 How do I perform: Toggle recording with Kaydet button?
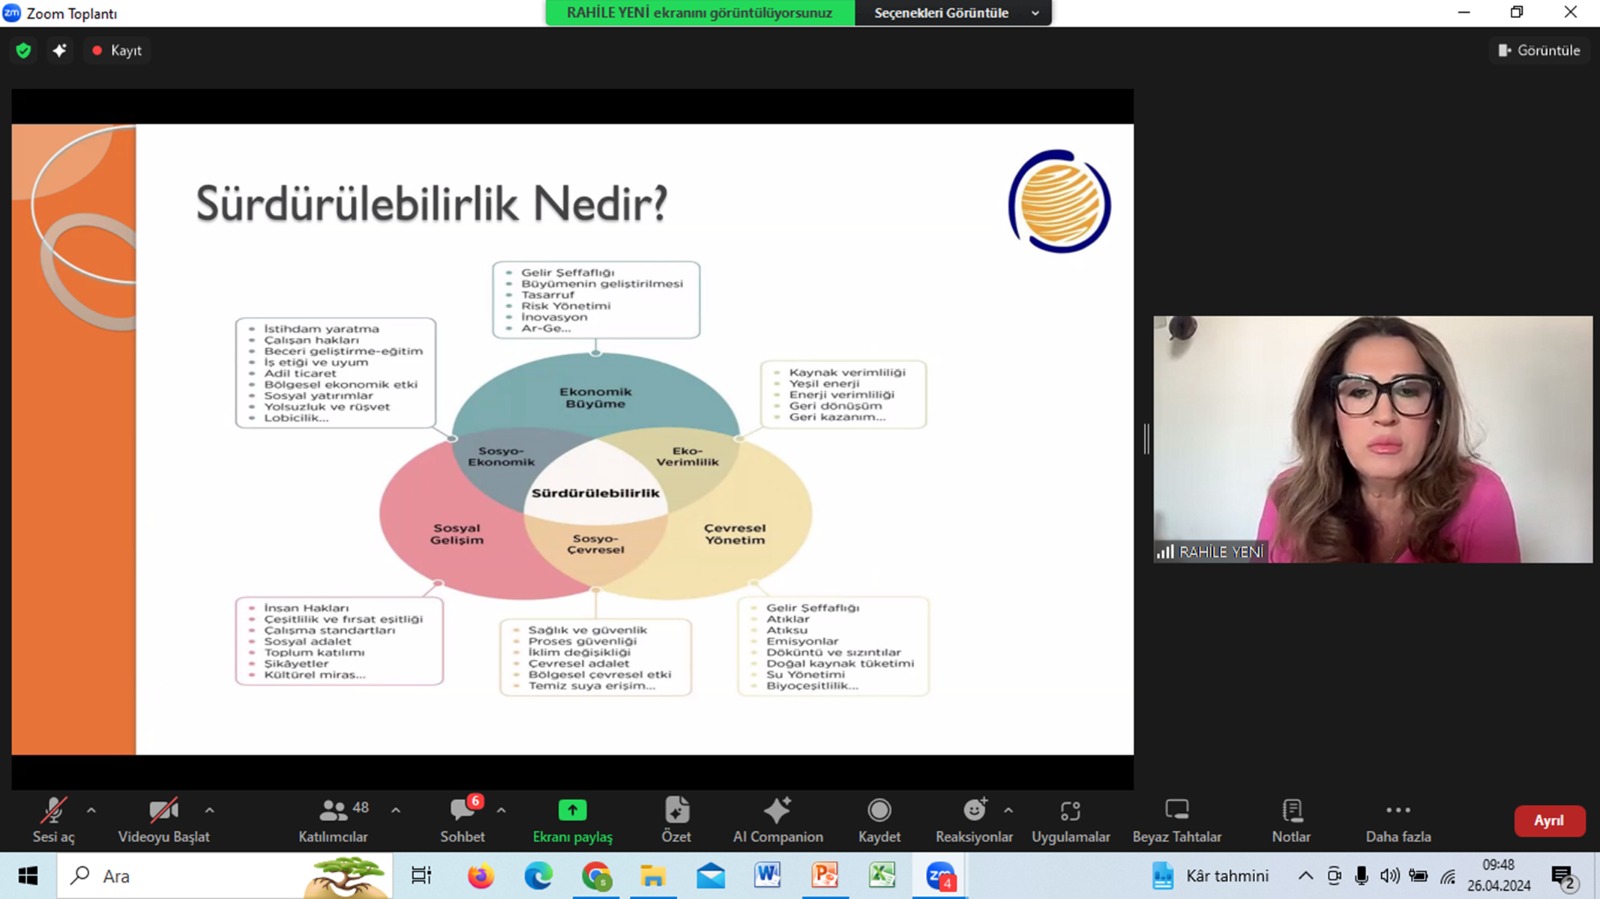pyautogui.click(x=879, y=819)
